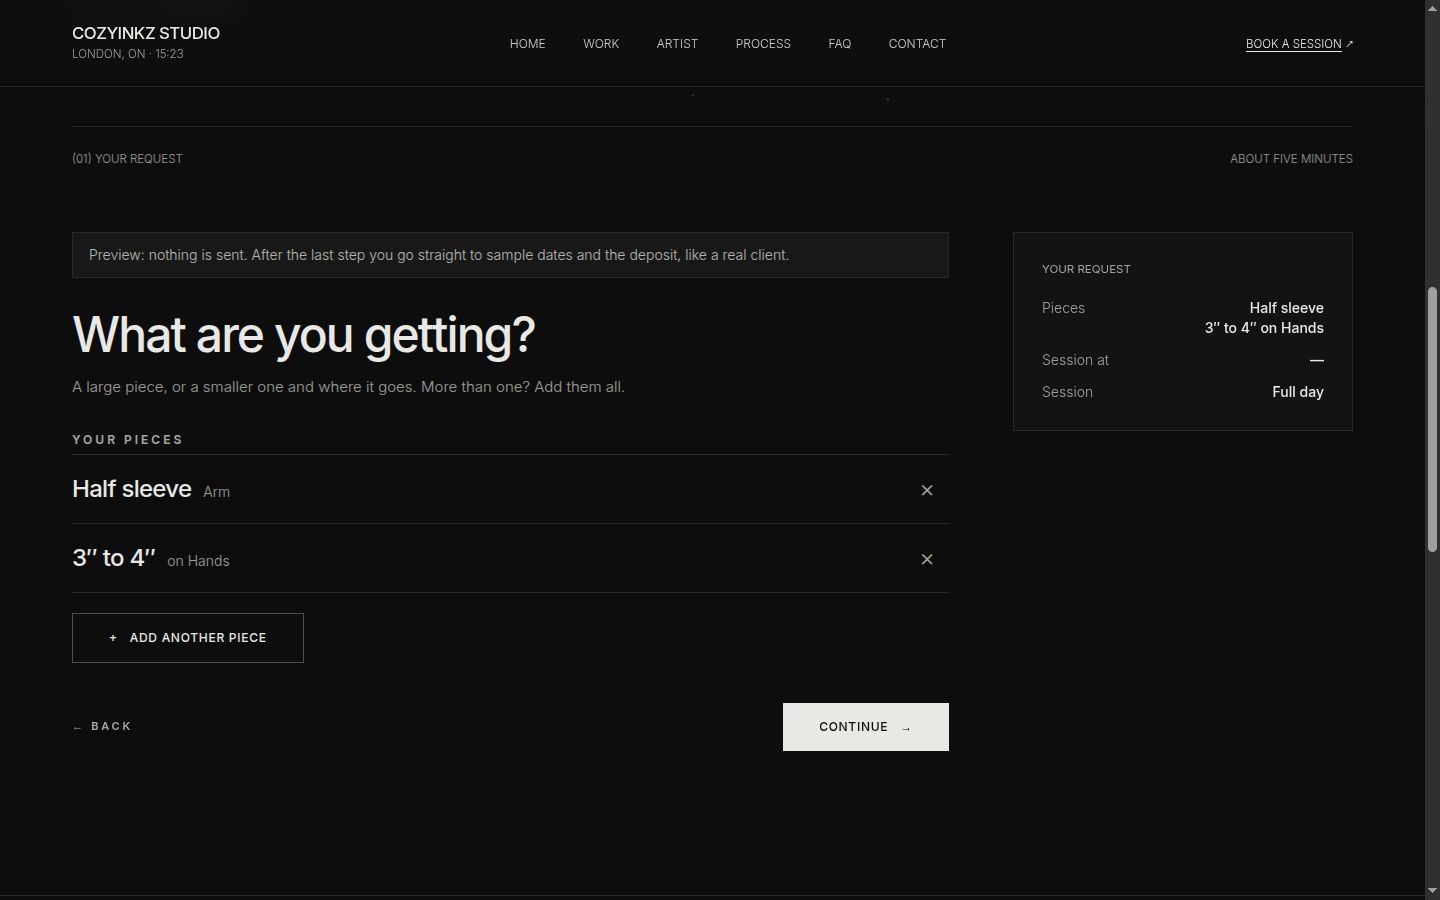Click the Preview notice banner text
Image resolution: width=1440 pixels, height=900 pixels.
click(x=439, y=255)
